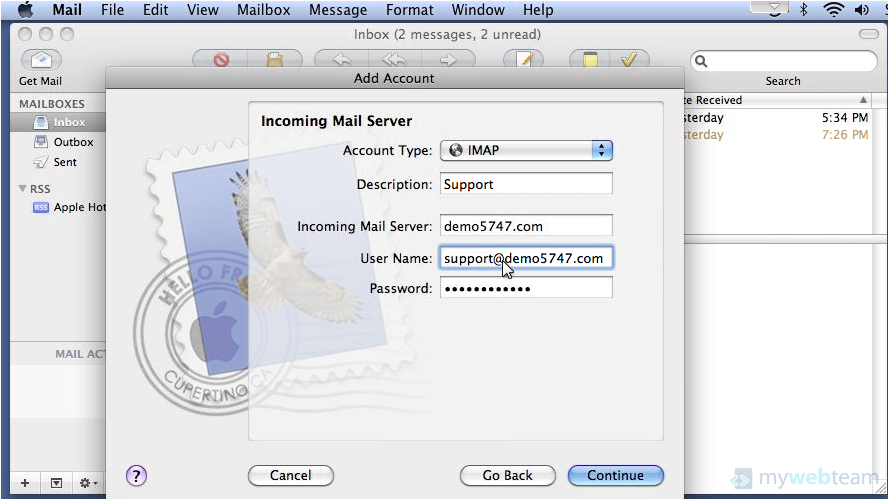The width and height of the screenshot is (889, 500).
Task: Click the Go Back button
Action: tap(507, 475)
